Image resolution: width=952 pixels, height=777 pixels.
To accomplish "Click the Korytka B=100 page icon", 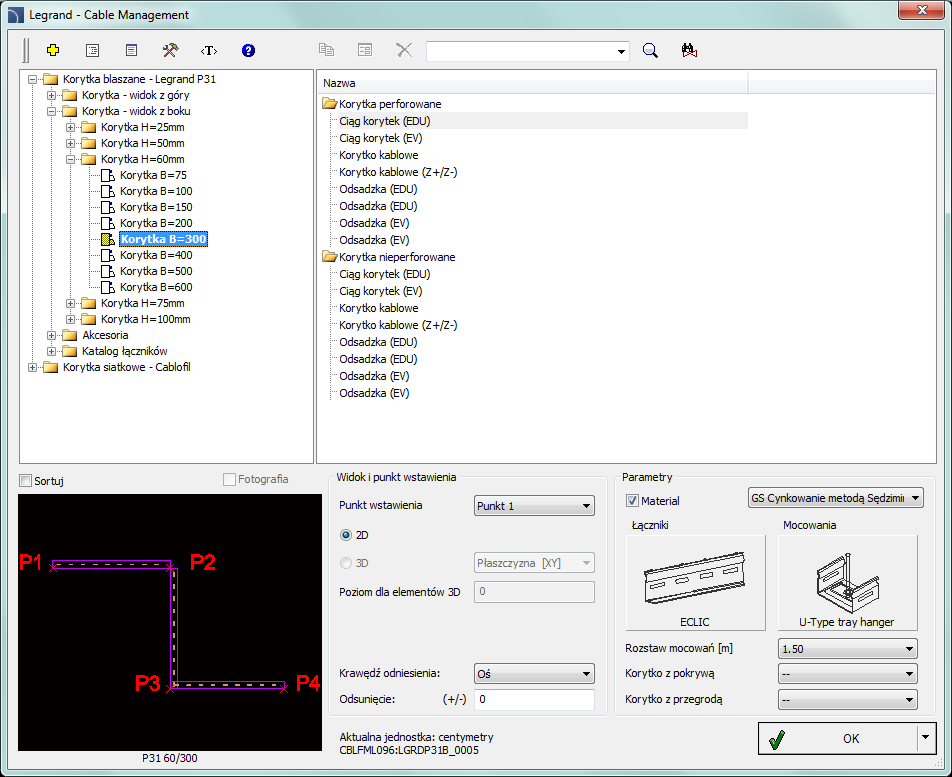I will pos(108,191).
